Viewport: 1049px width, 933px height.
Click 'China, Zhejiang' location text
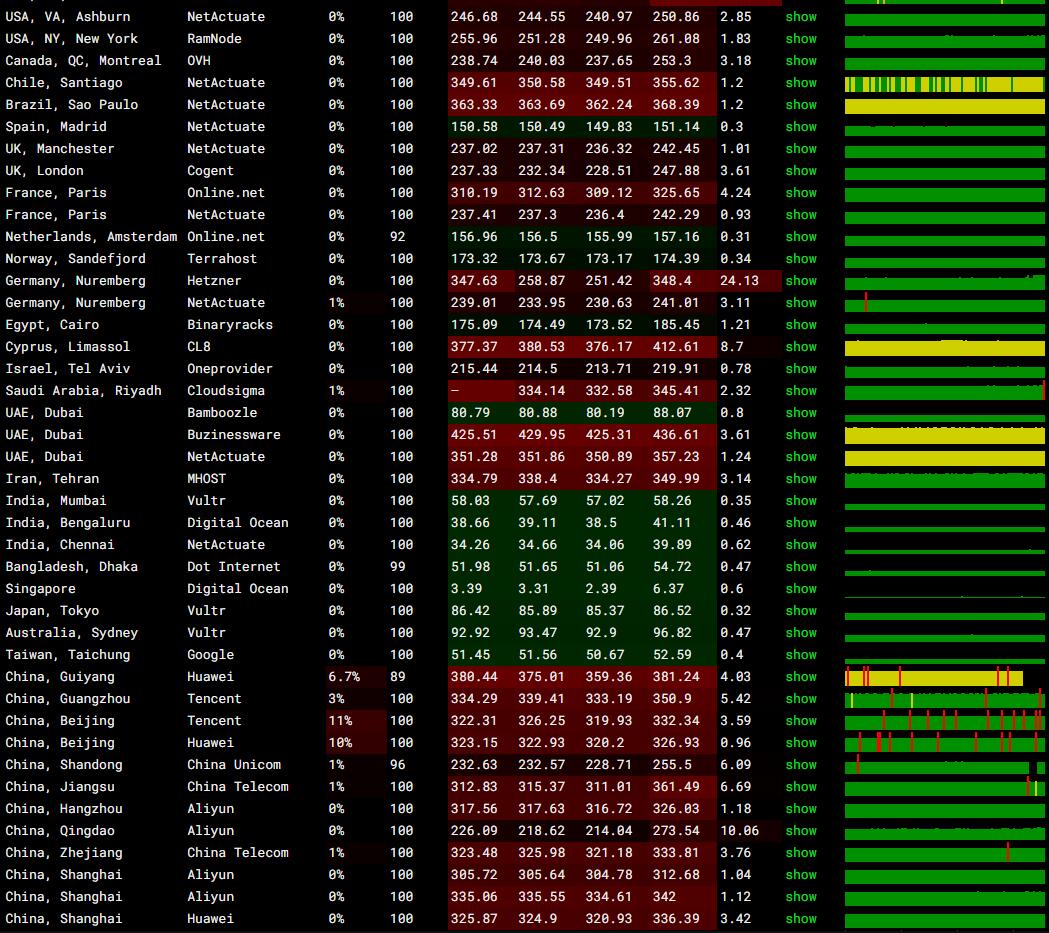pyautogui.click(x=64, y=853)
